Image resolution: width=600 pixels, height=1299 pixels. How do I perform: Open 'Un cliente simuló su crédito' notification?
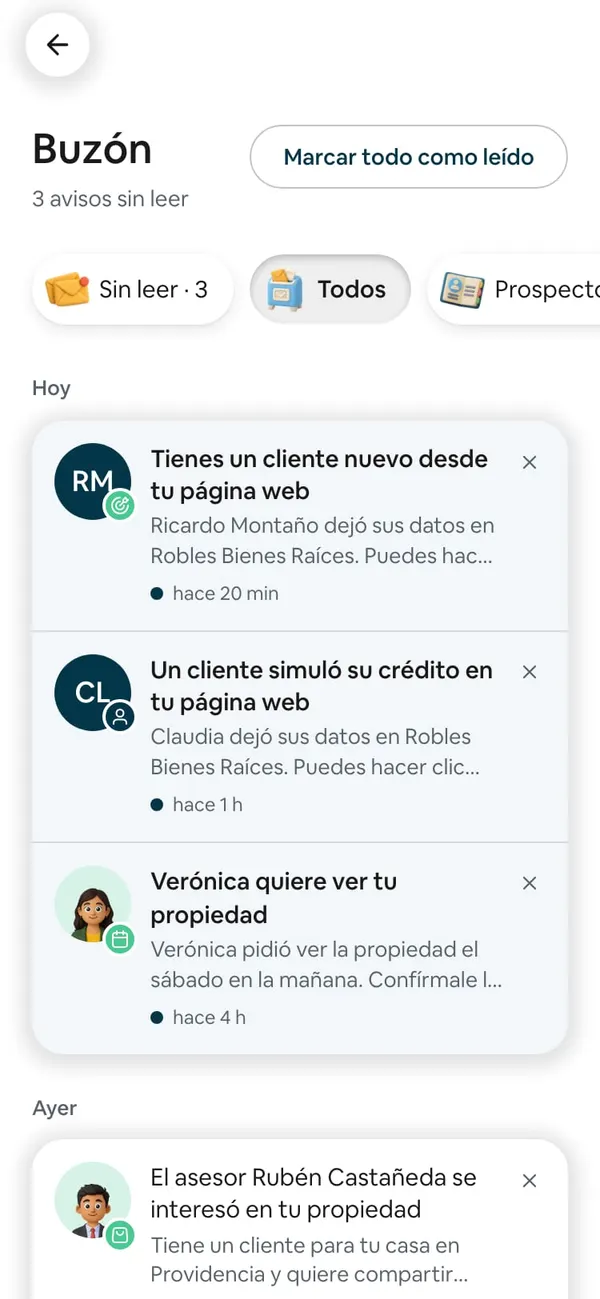coord(300,737)
